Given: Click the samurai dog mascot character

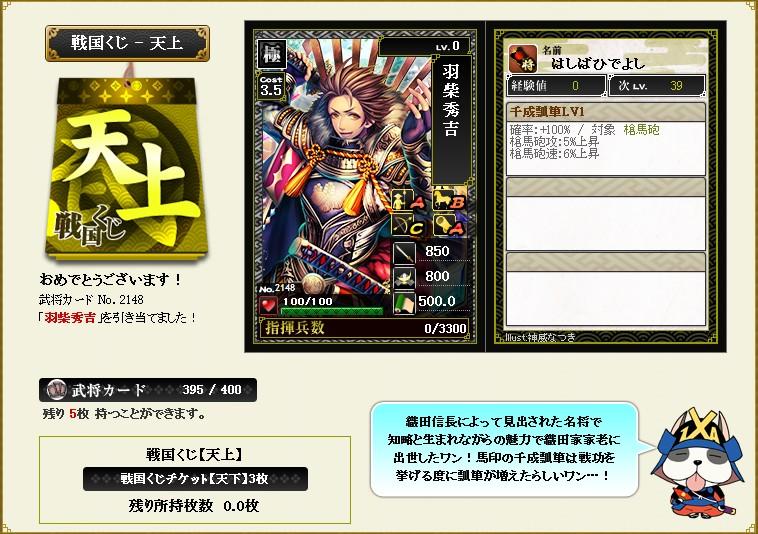Looking at the screenshot, I should click(x=697, y=462).
